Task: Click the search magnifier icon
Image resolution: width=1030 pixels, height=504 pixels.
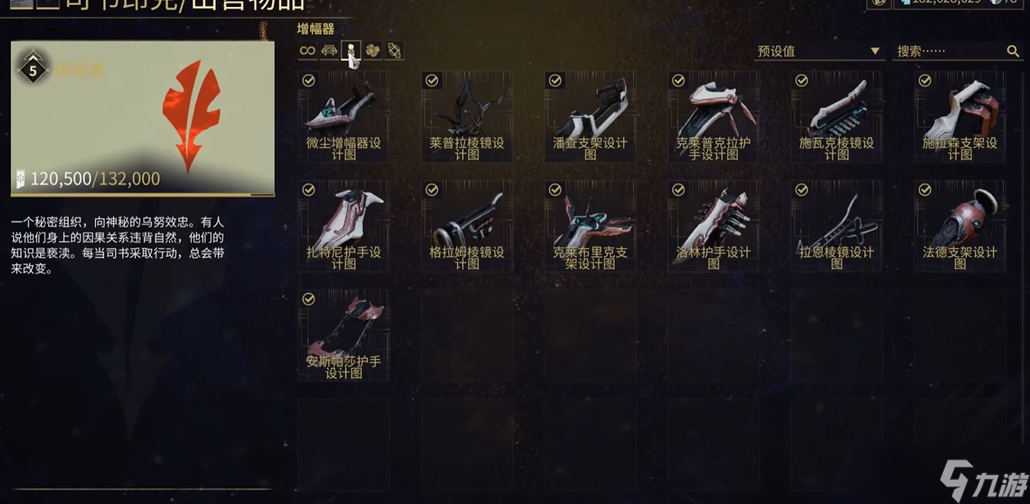Action: [x=1012, y=51]
